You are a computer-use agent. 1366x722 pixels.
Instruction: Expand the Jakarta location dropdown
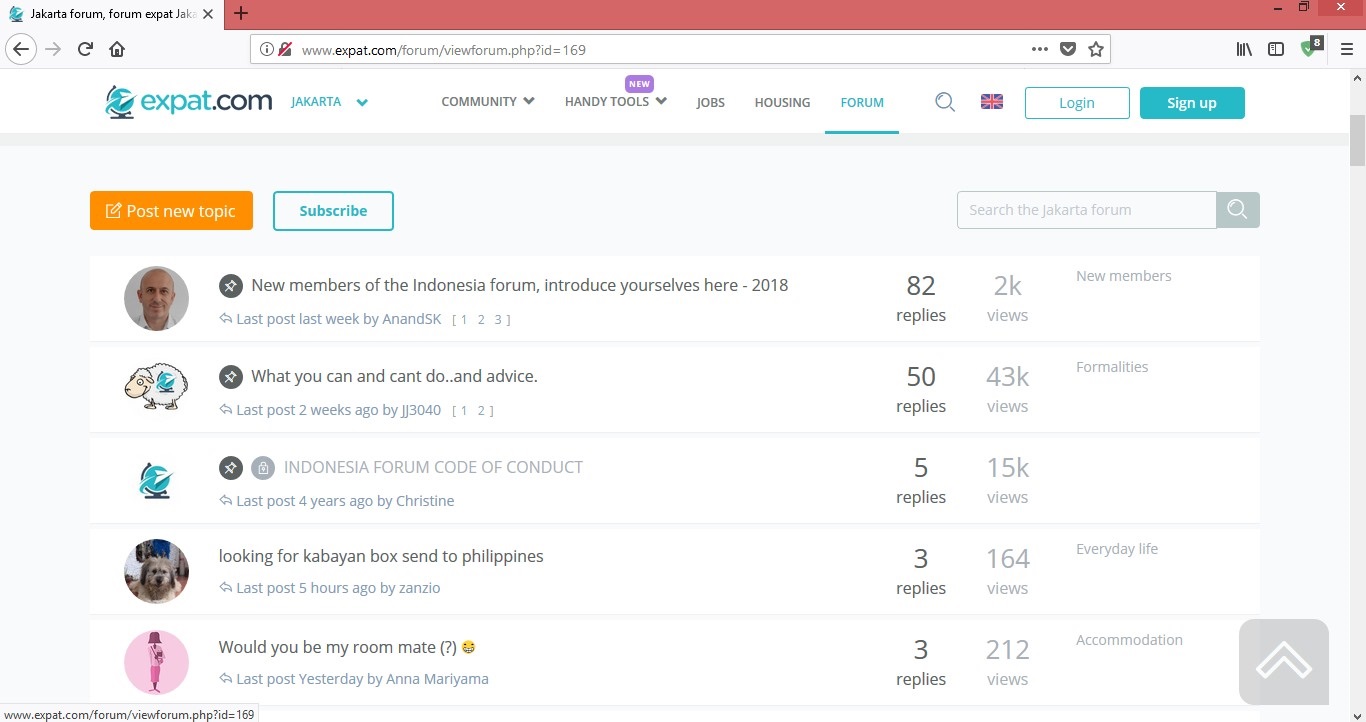point(361,102)
